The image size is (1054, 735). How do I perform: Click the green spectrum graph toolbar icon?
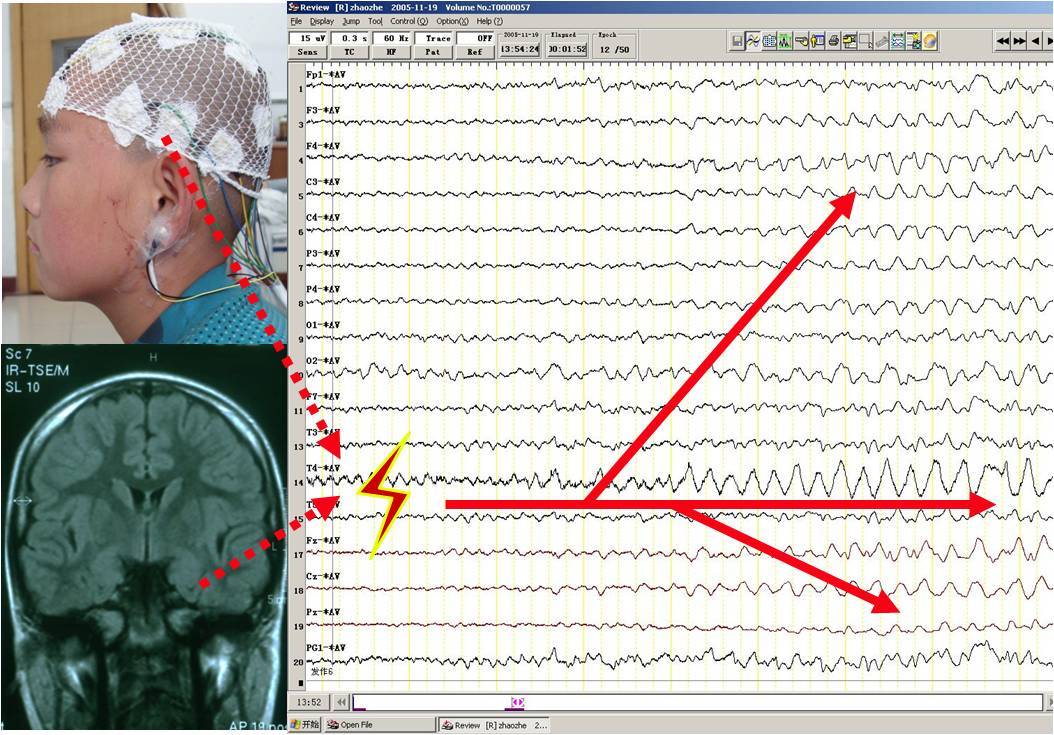tap(785, 41)
